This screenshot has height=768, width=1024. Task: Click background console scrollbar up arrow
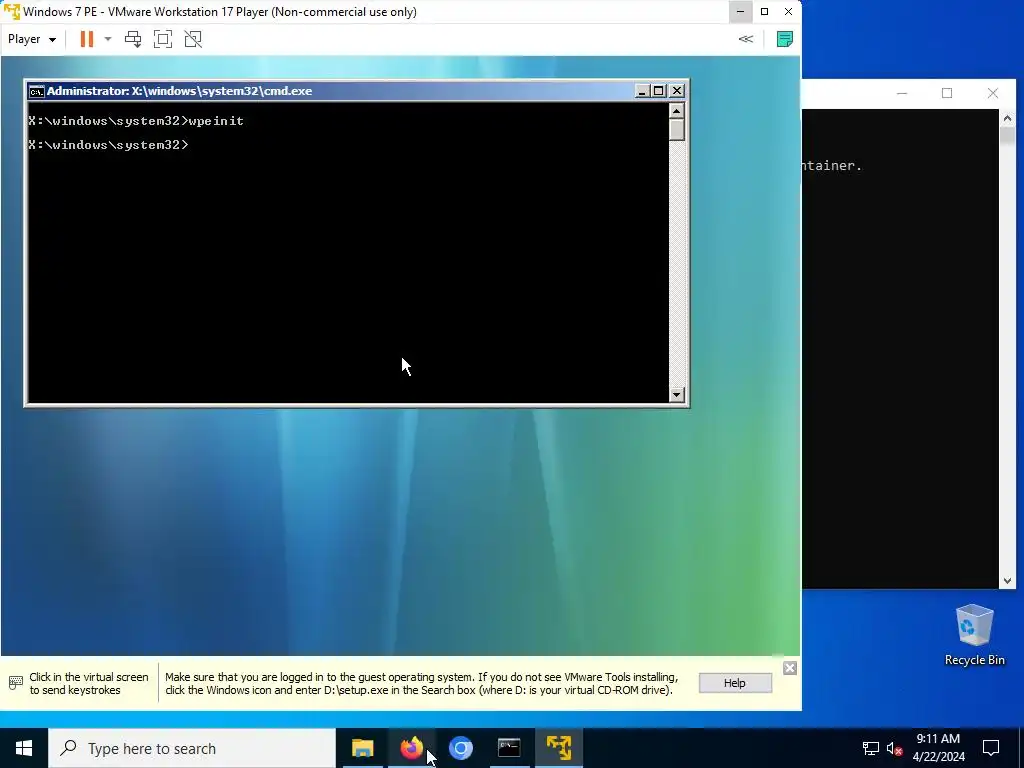[1007, 118]
